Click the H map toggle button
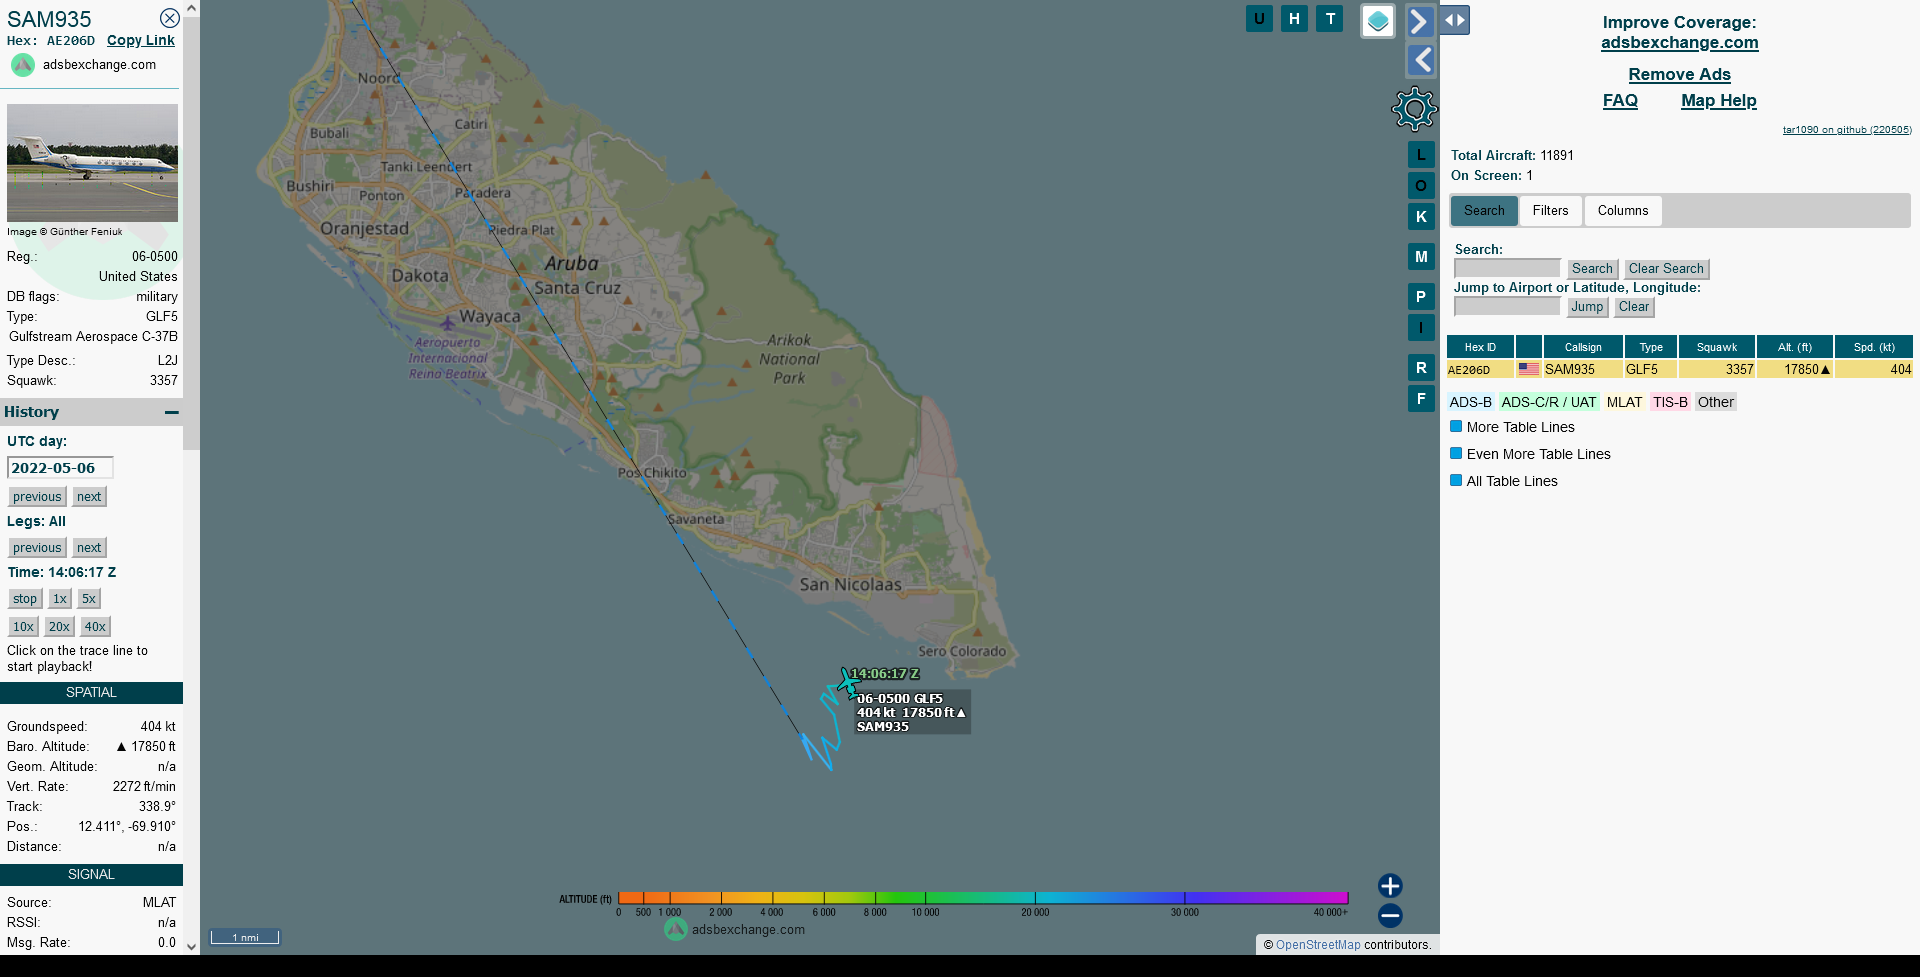1920x977 pixels. coord(1294,18)
